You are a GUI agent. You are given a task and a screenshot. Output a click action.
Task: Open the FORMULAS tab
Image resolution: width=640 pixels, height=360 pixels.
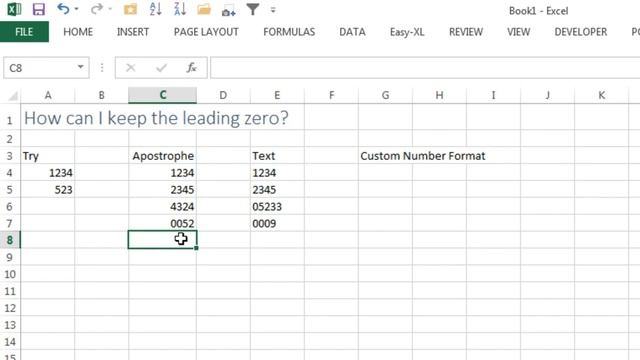click(x=289, y=32)
